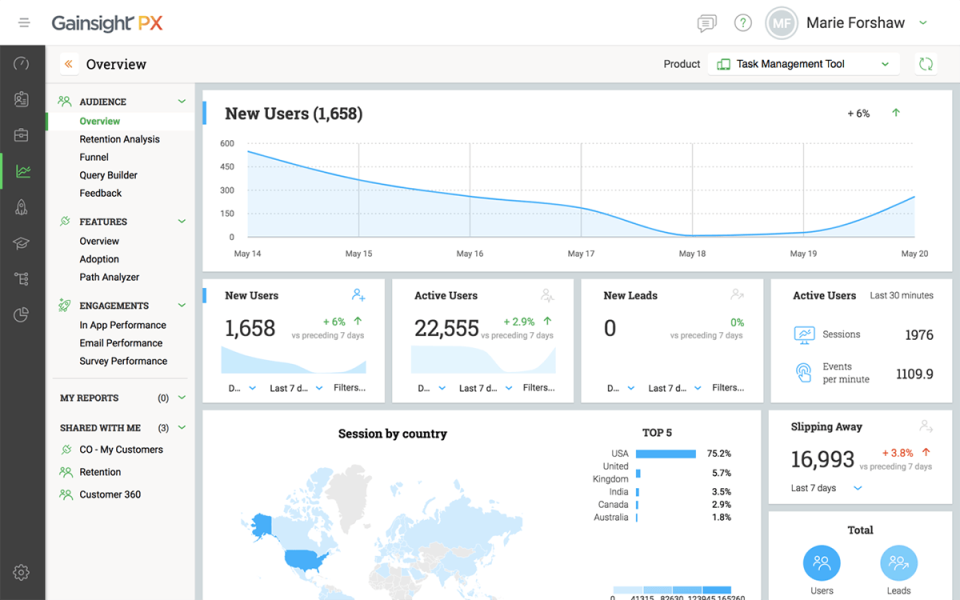Expand the MY REPORTS section
The height and width of the screenshot is (600, 960).
[182, 398]
